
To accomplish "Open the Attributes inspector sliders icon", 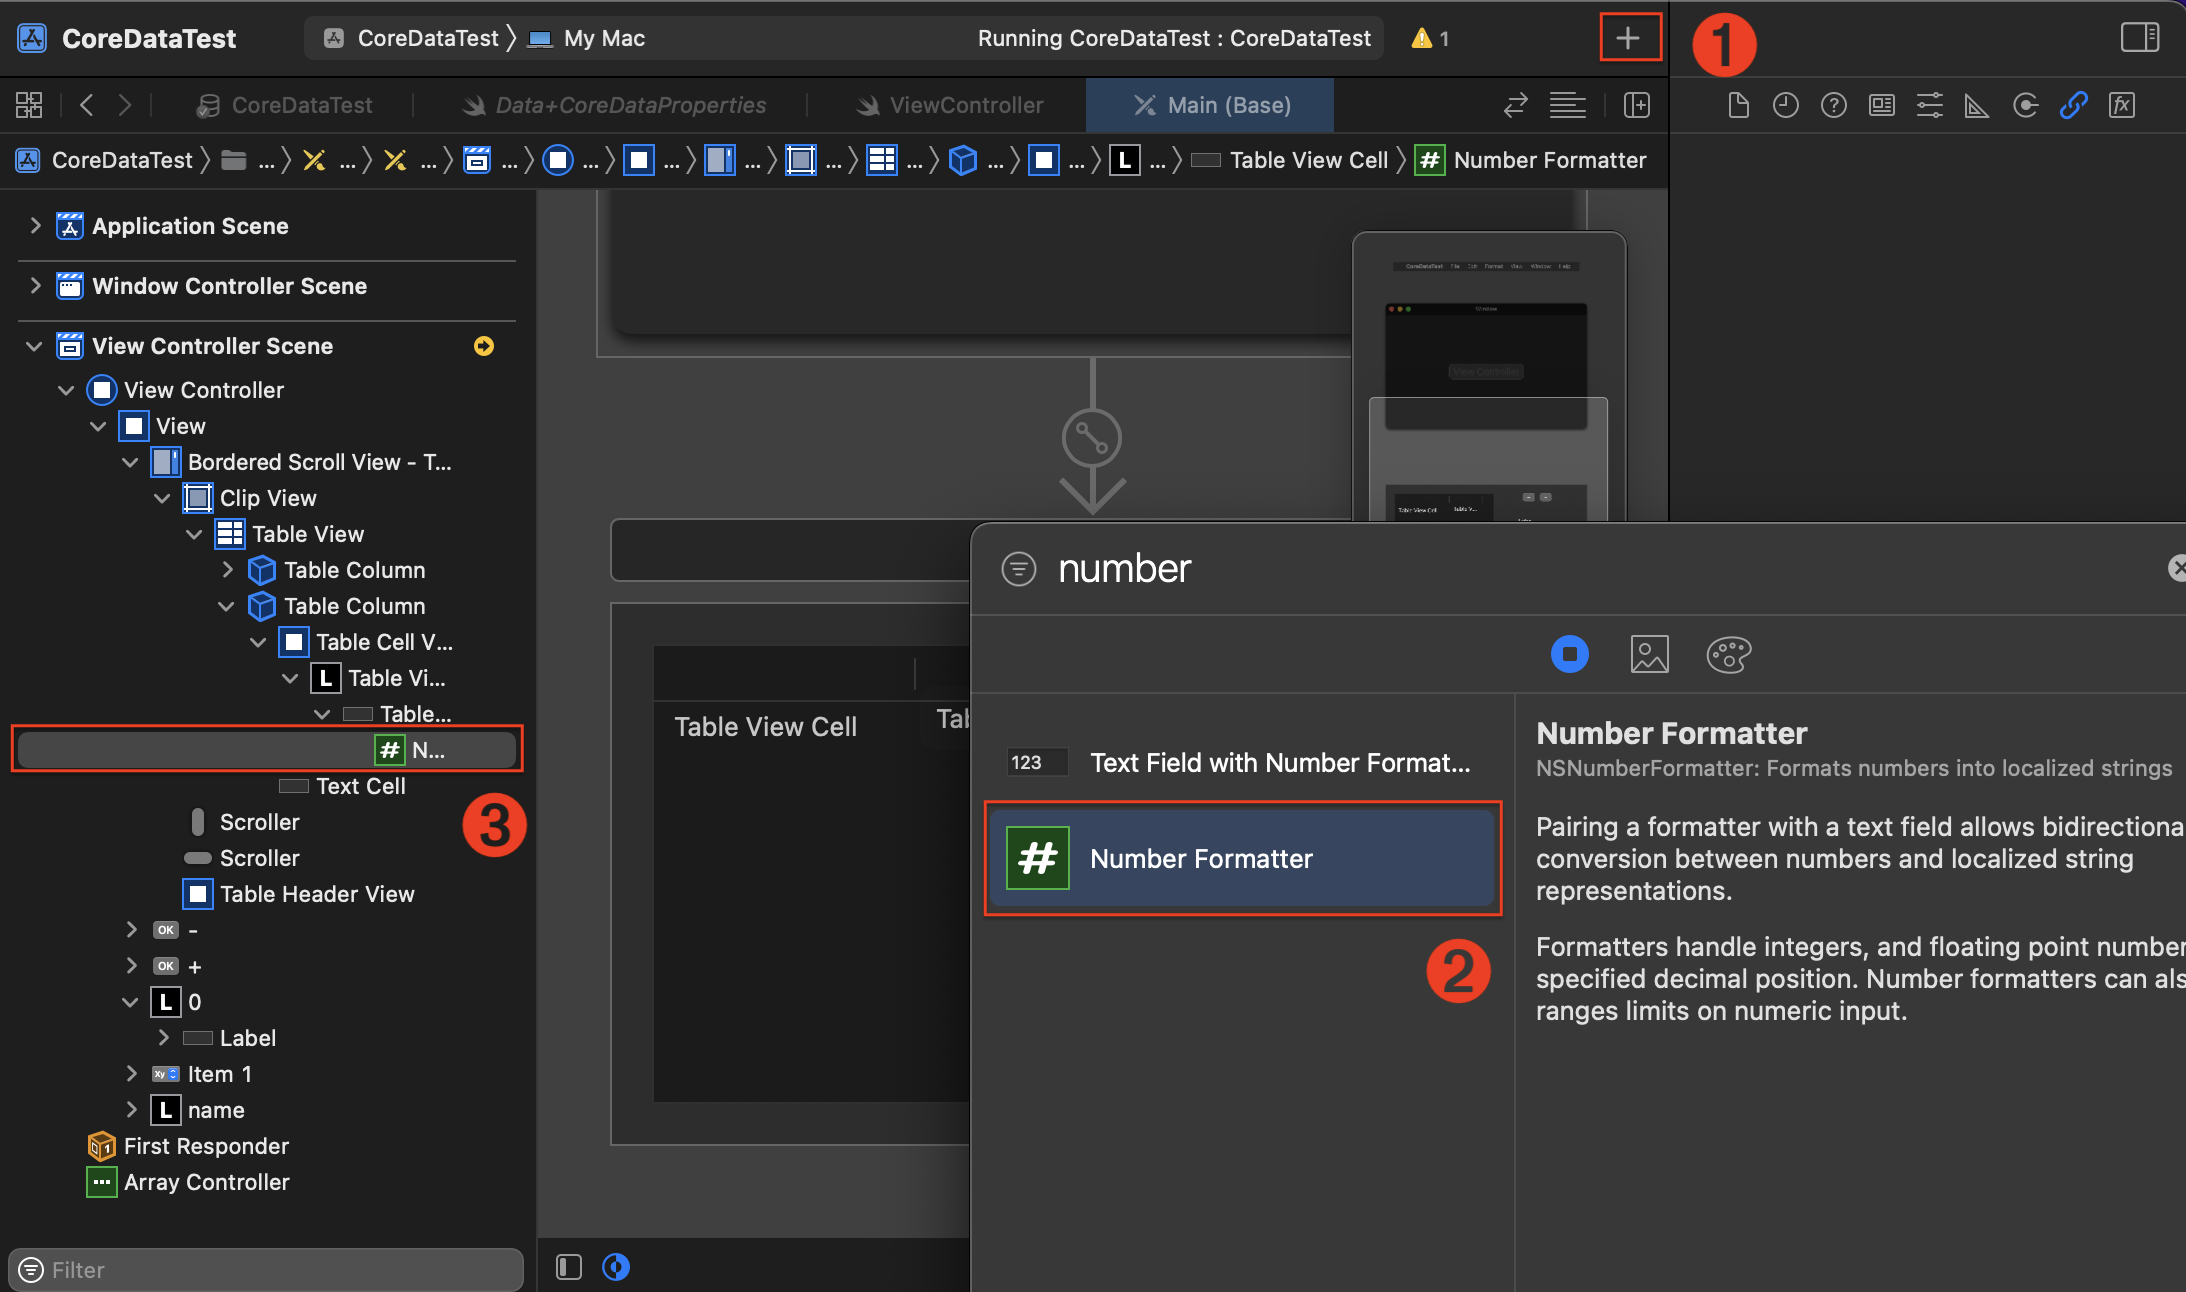I will [x=1929, y=105].
